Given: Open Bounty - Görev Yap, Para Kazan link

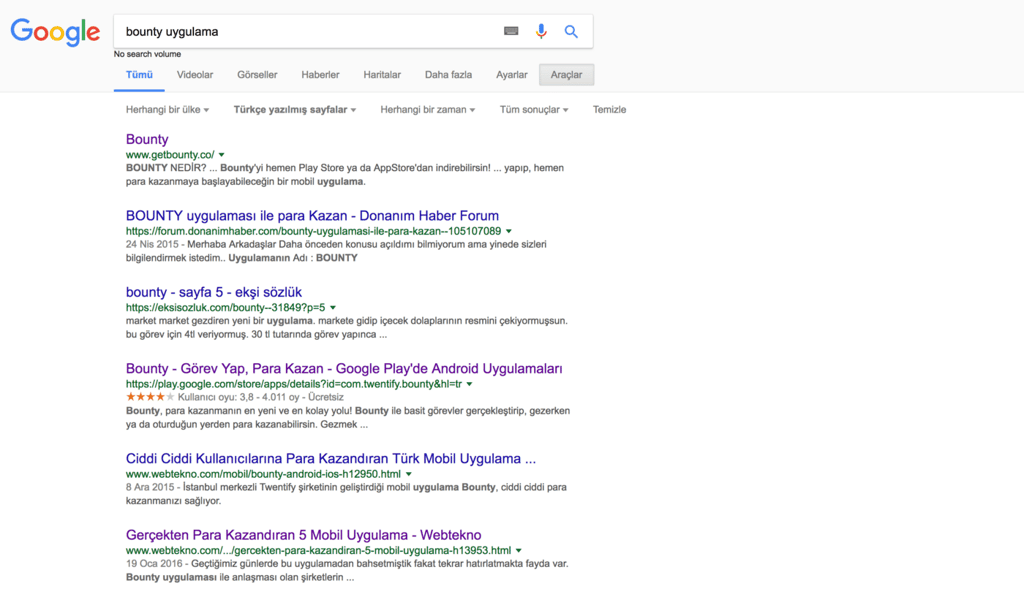Looking at the screenshot, I should tap(344, 368).
